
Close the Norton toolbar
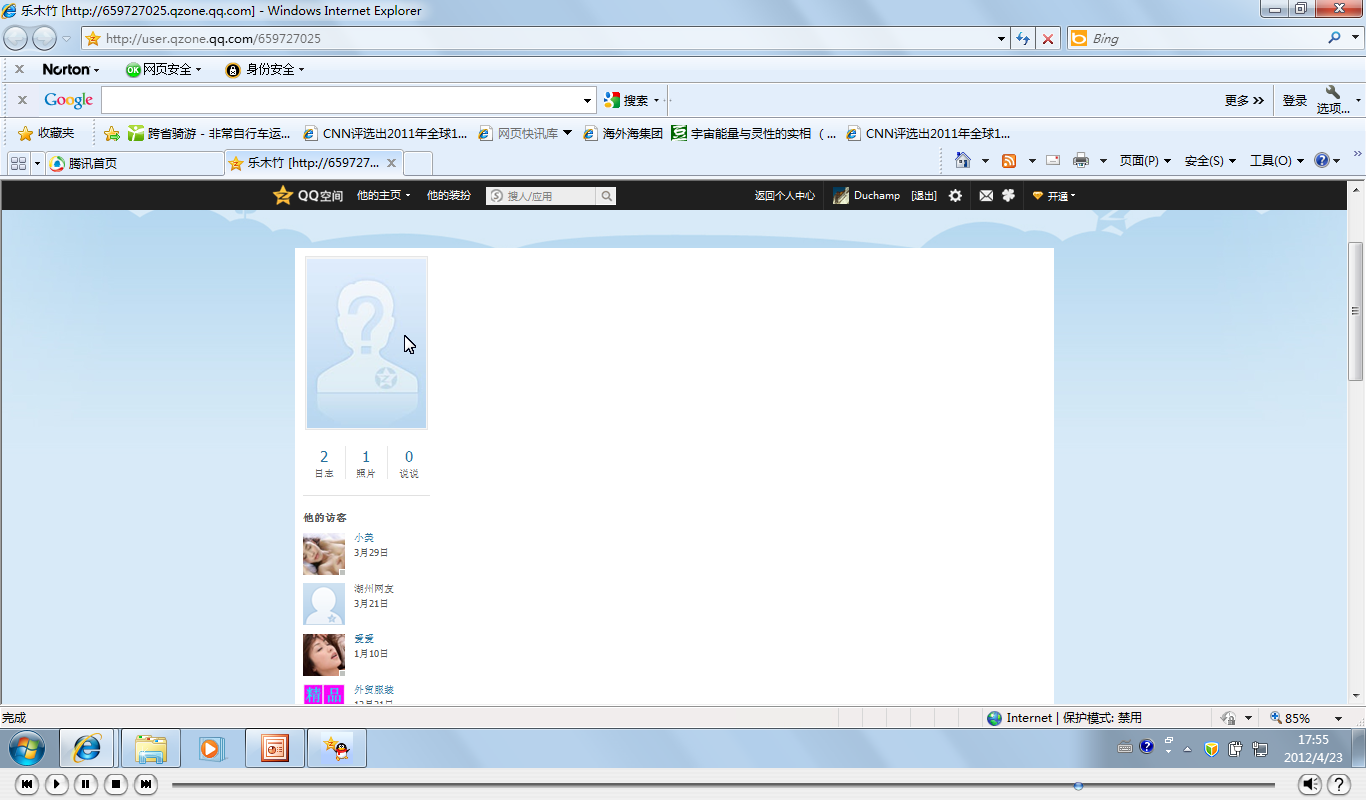click(x=19, y=69)
